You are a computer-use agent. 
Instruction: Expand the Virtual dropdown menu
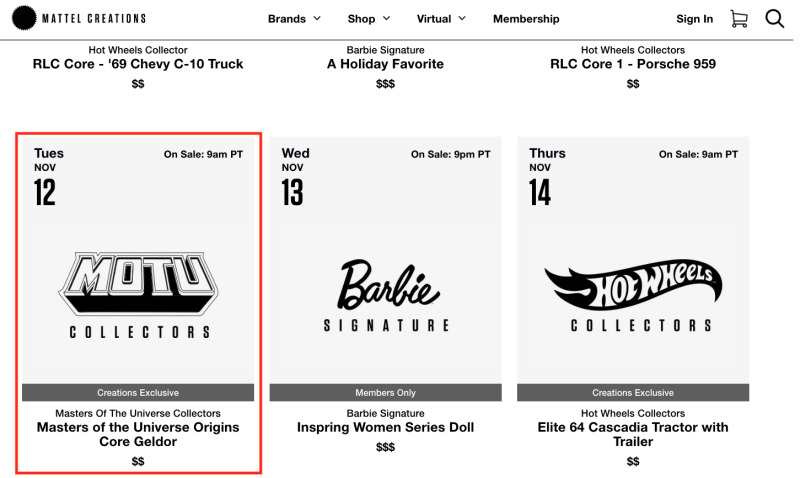(441, 19)
